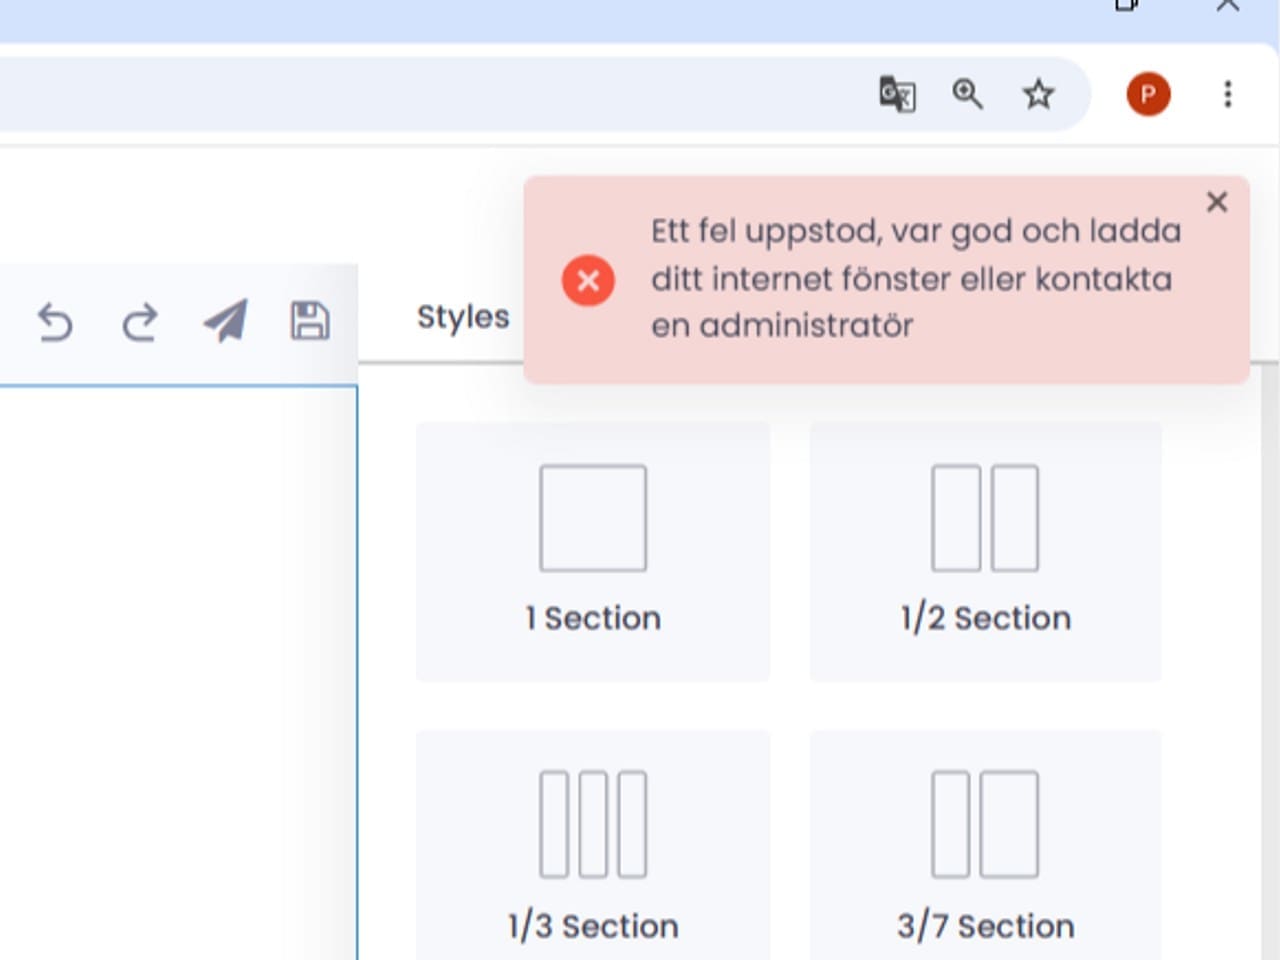
Task: Switch to the Styles tab
Action: [463, 317]
